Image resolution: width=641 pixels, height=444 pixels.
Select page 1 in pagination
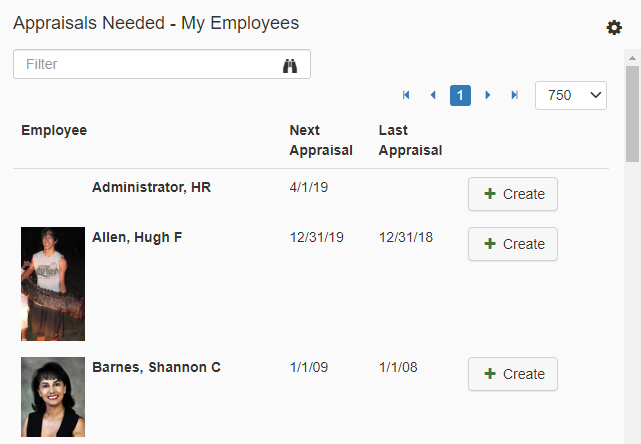point(460,95)
